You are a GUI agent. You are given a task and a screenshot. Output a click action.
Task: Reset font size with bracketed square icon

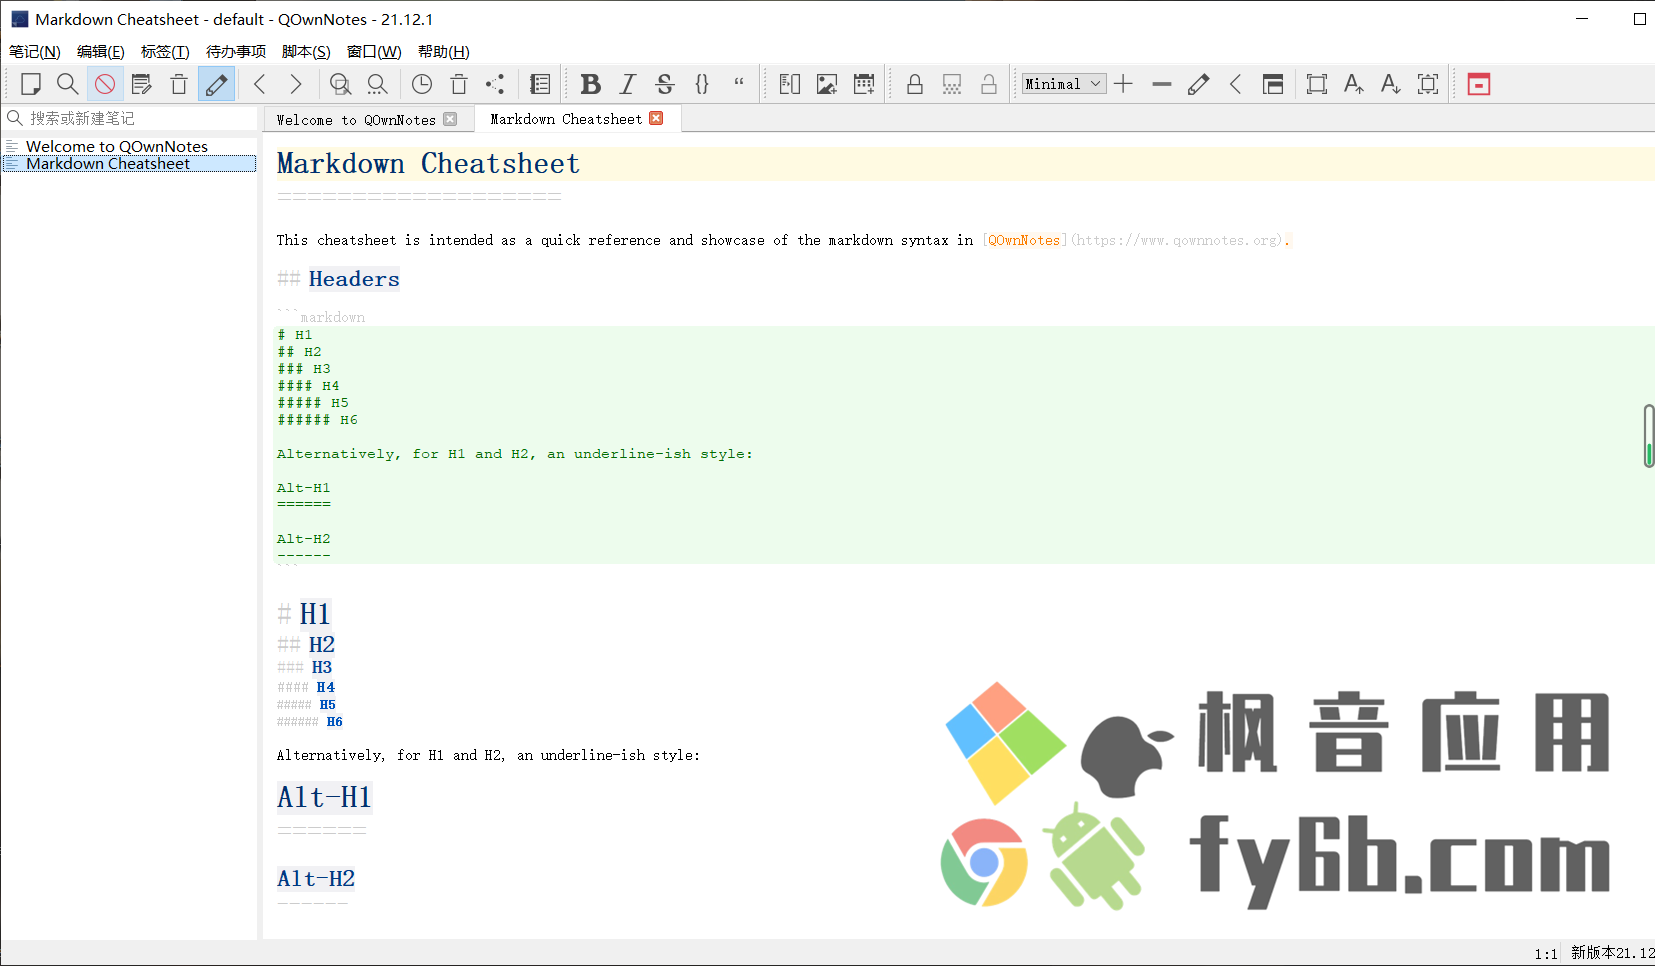coord(1428,84)
